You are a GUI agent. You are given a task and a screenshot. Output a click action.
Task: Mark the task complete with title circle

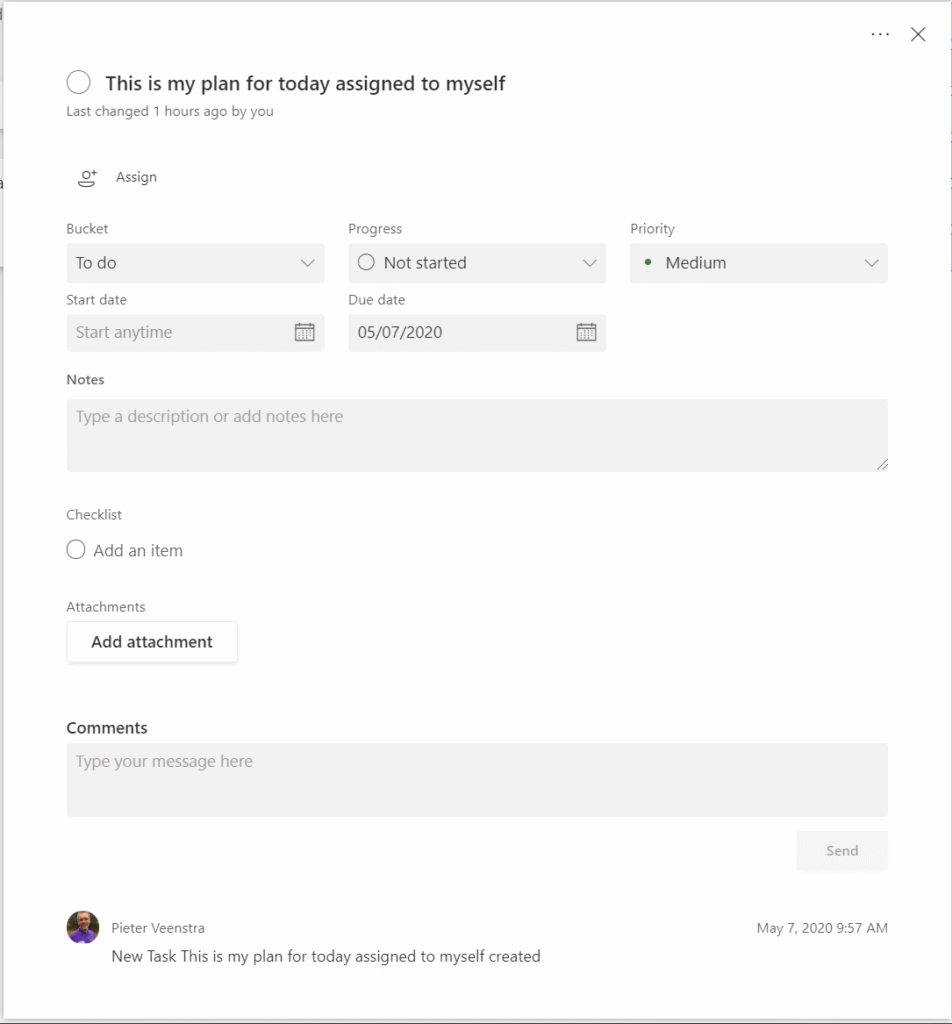78,83
